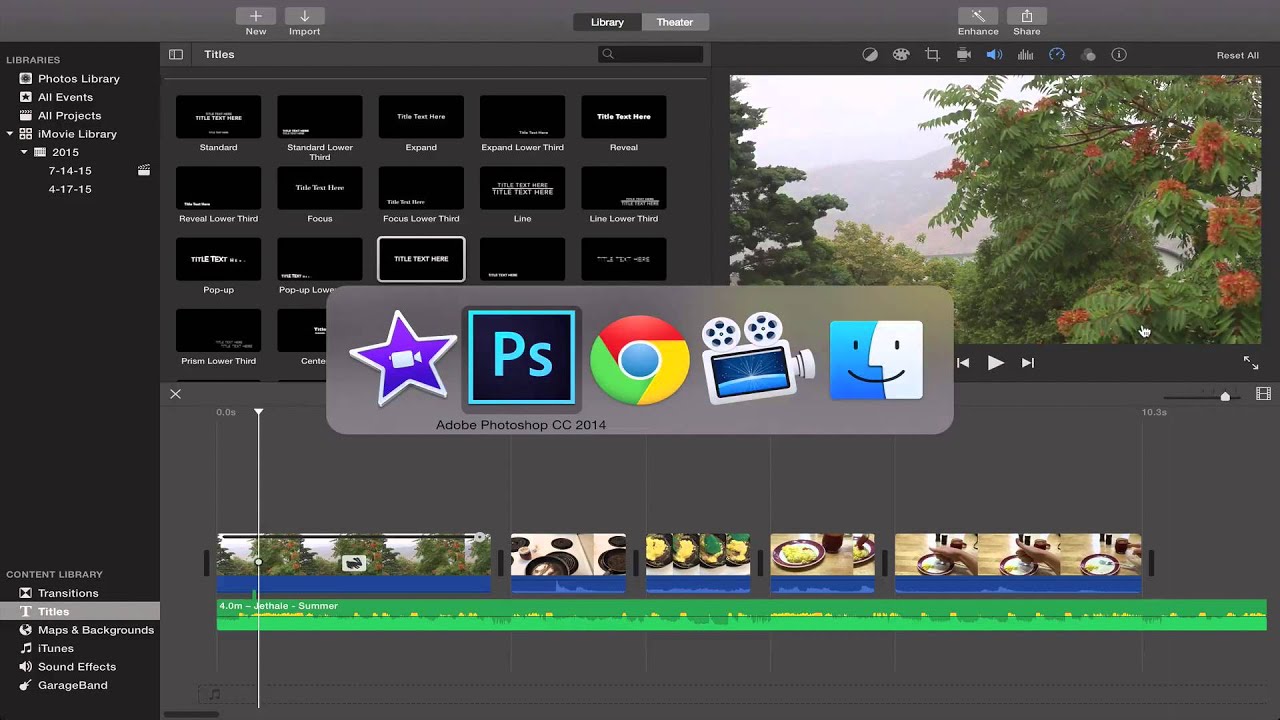Select the green Jethale - Summer audio track
The width and height of the screenshot is (1280, 720).
click(742, 615)
